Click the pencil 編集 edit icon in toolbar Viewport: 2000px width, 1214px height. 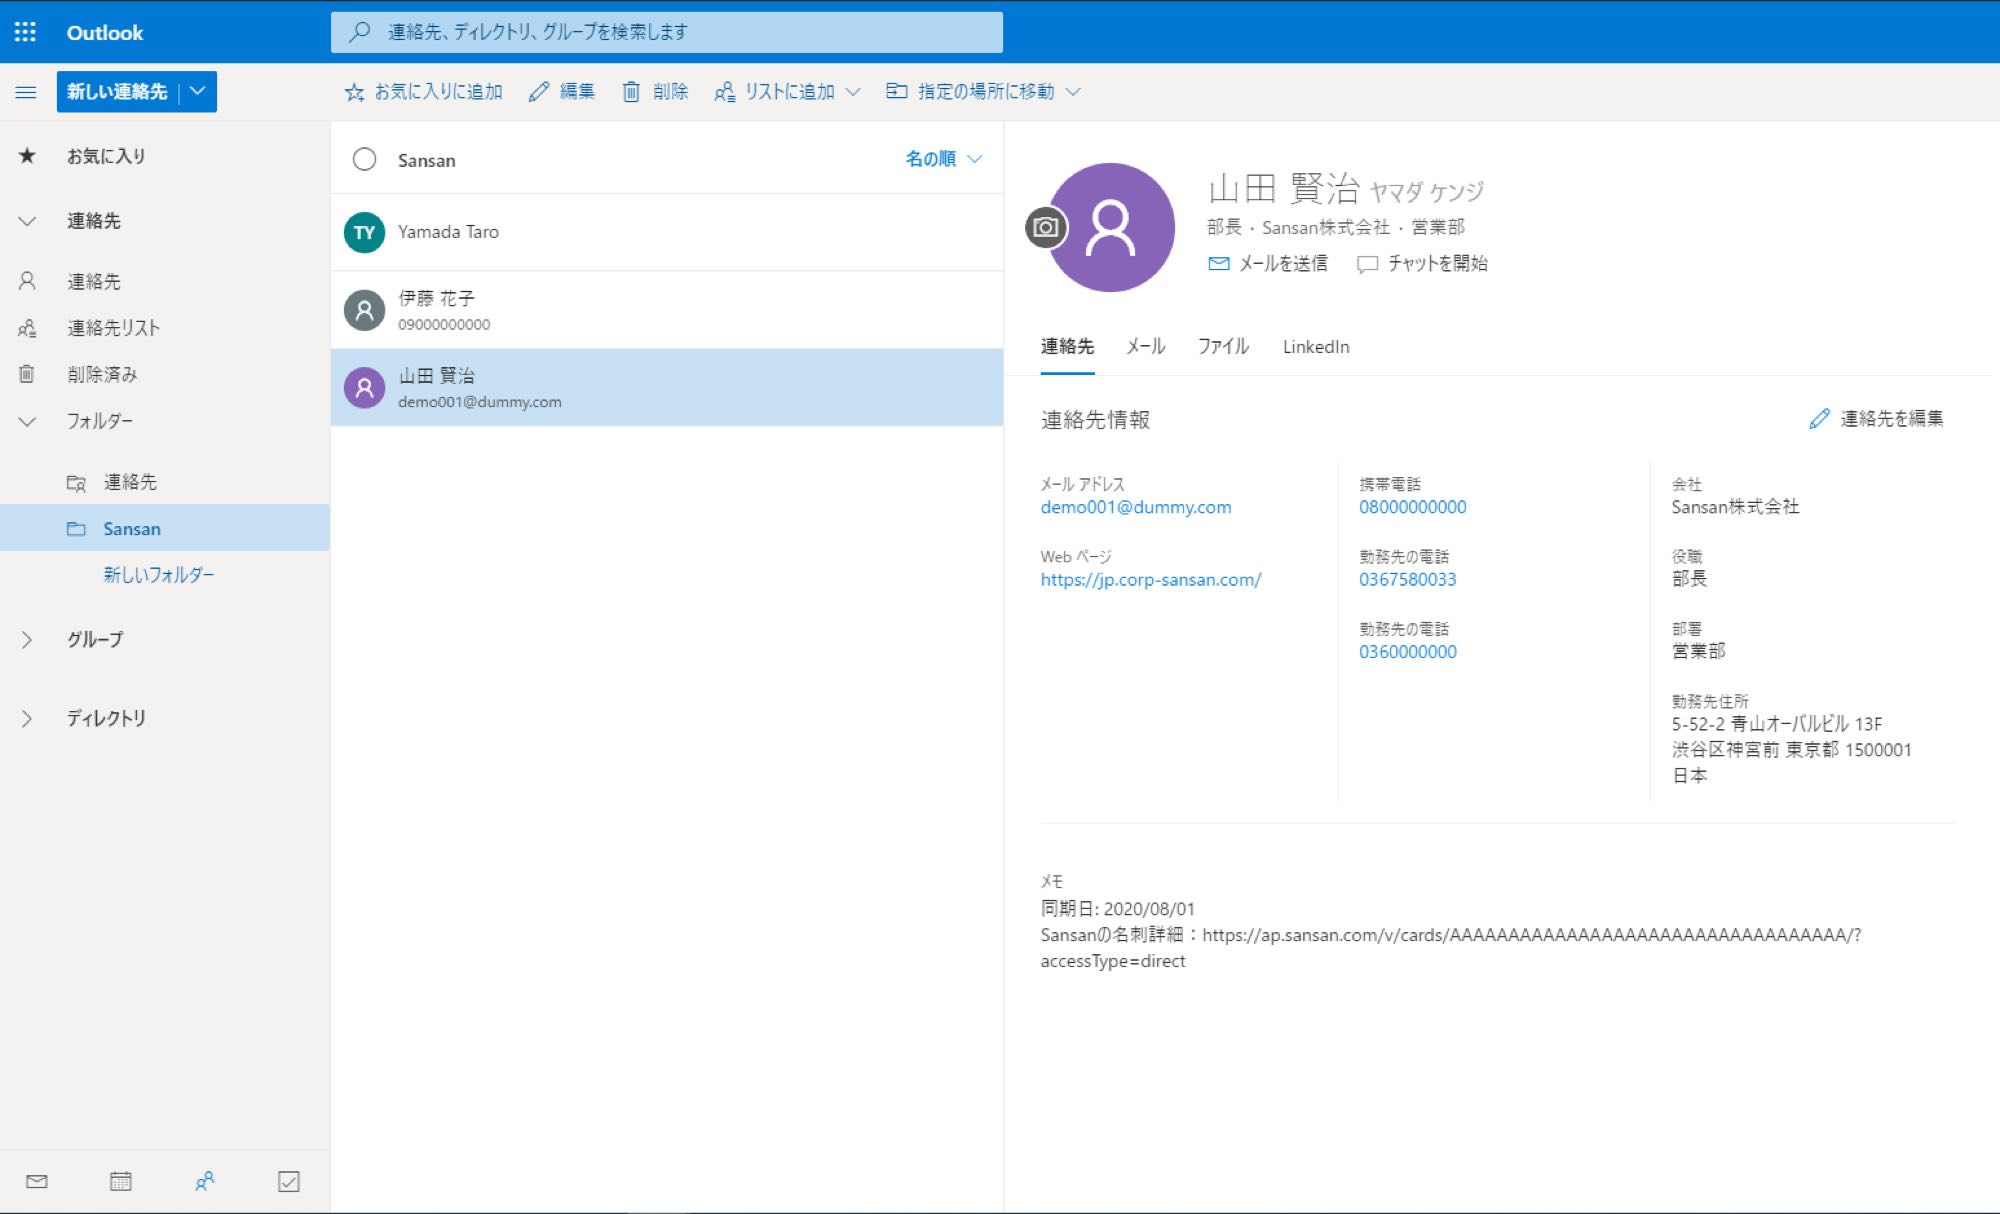click(539, 92)
